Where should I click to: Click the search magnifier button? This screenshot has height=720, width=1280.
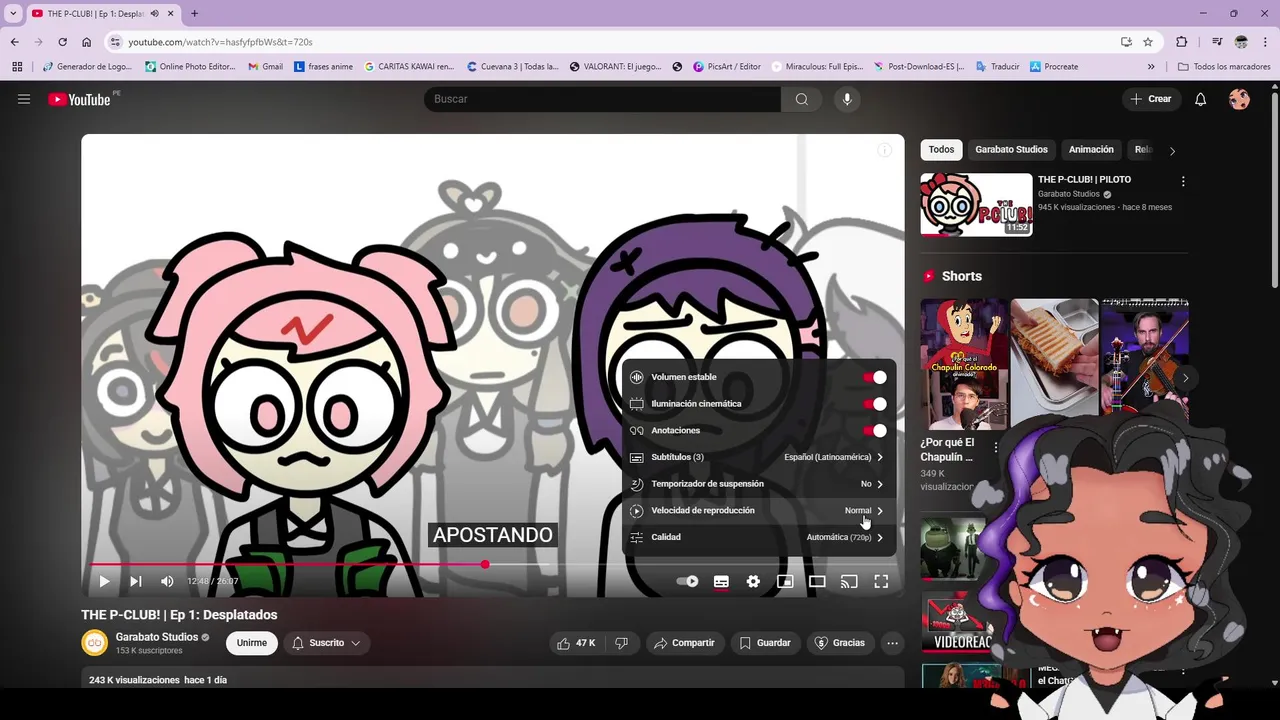[802, 99]
